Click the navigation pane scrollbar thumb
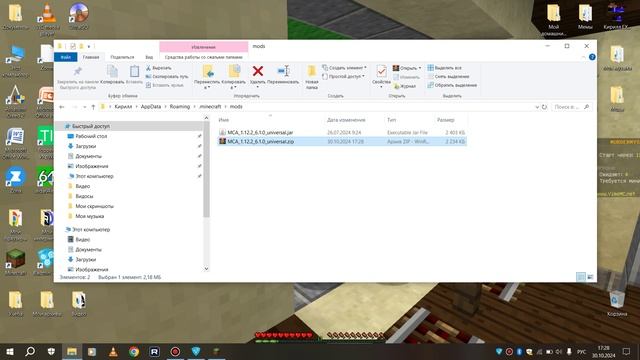The width and height of the screenshot is (640, 360). [x=206, y=169]
